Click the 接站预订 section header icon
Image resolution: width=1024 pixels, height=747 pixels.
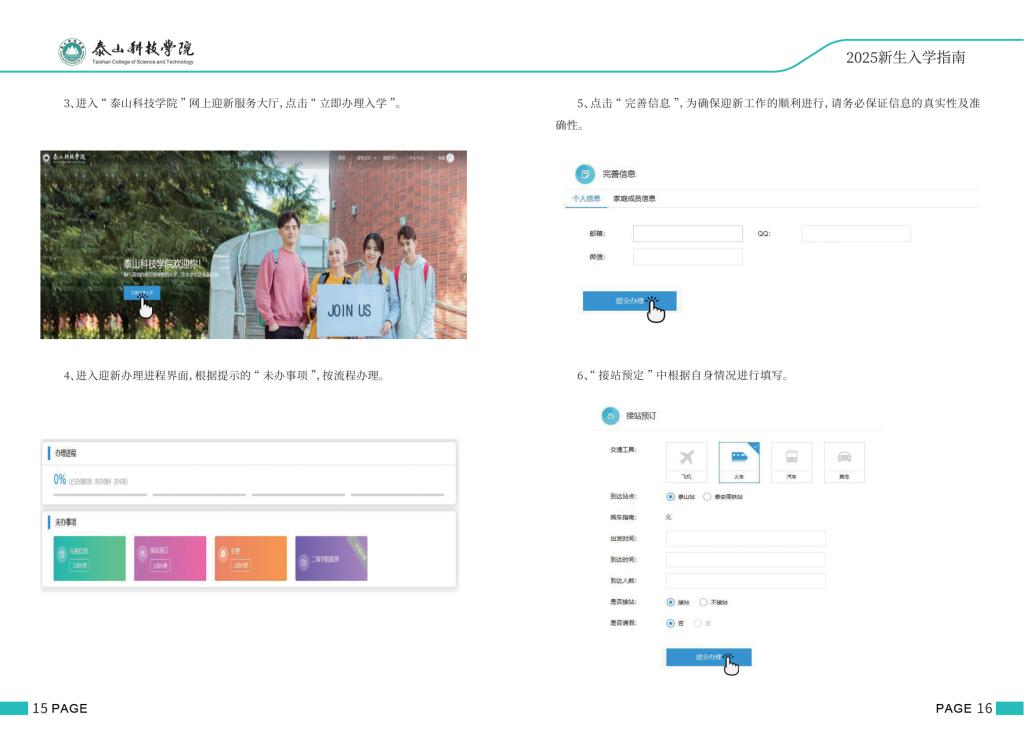610,415
